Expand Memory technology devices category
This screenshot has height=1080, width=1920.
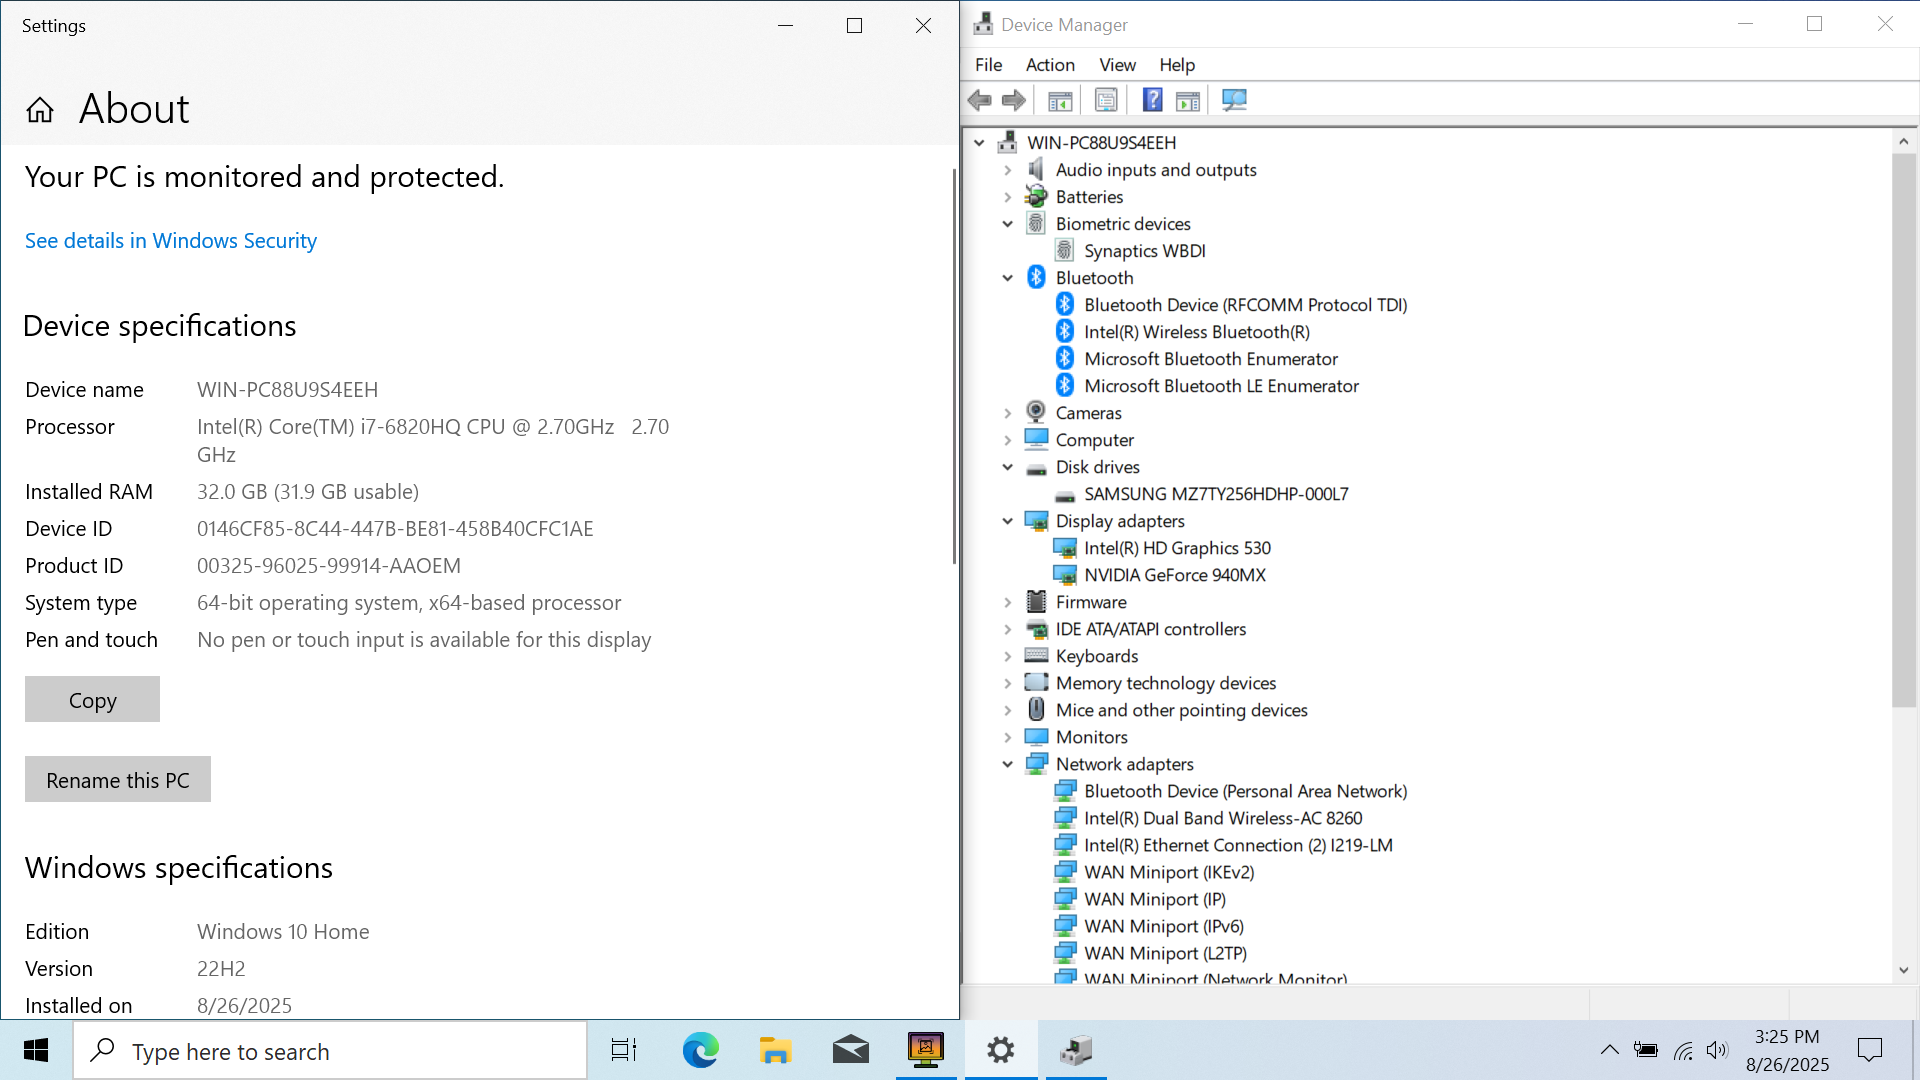1008,683
